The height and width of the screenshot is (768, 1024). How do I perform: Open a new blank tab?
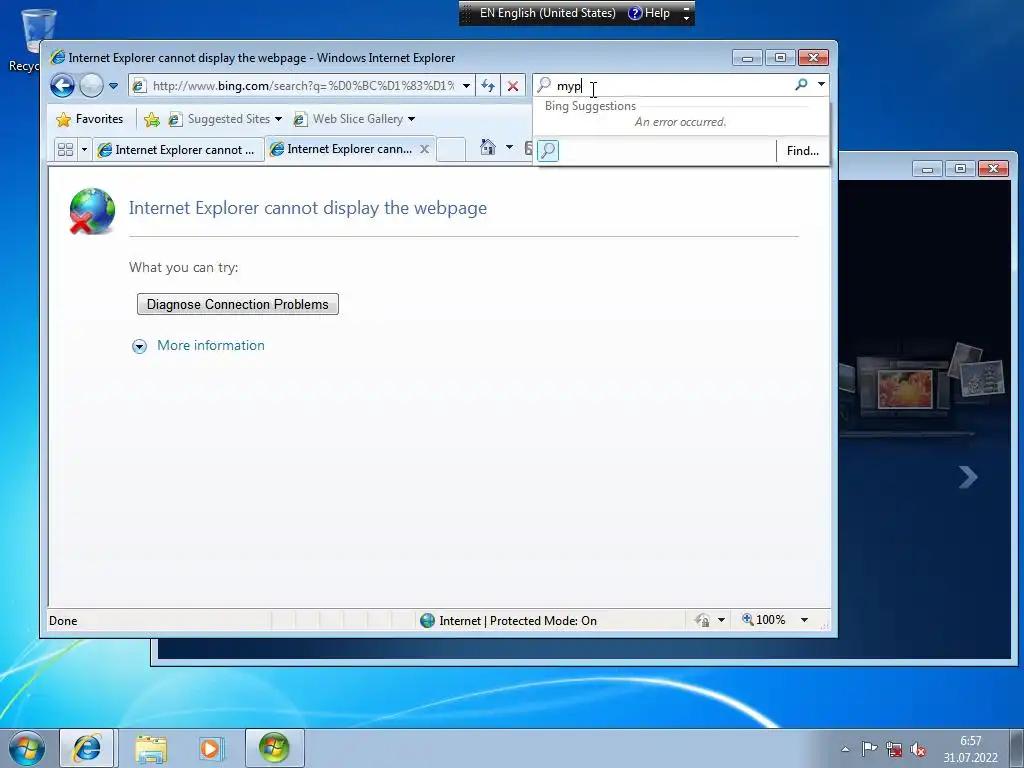pyautogui.click(x=451, y=149)
